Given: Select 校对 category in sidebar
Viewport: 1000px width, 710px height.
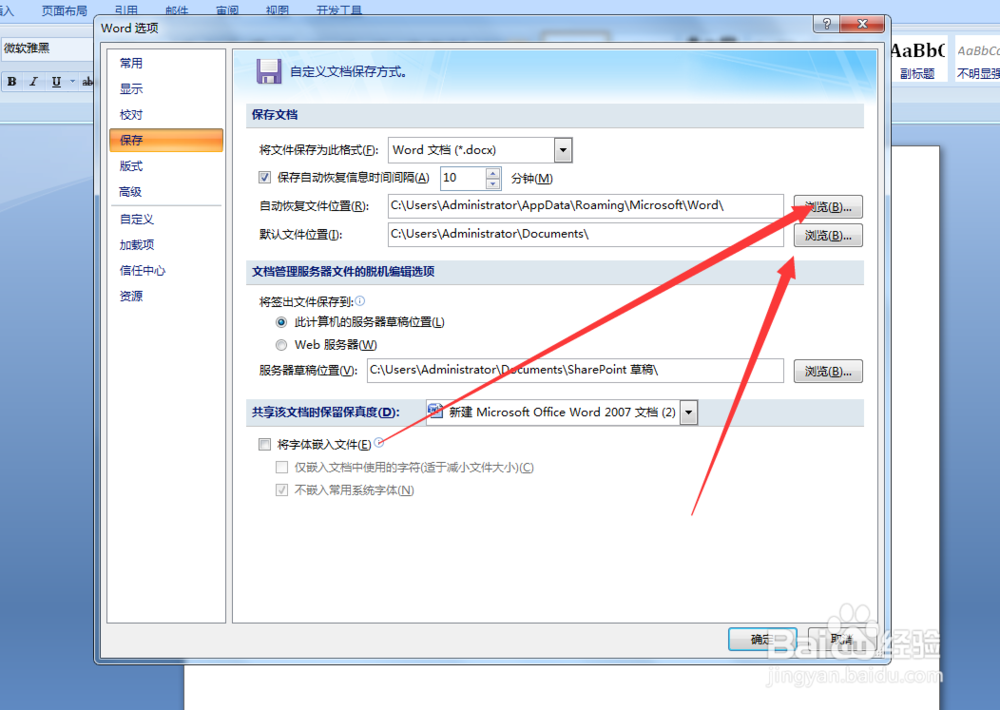Looking at the screenshot, I should point(166,115).
